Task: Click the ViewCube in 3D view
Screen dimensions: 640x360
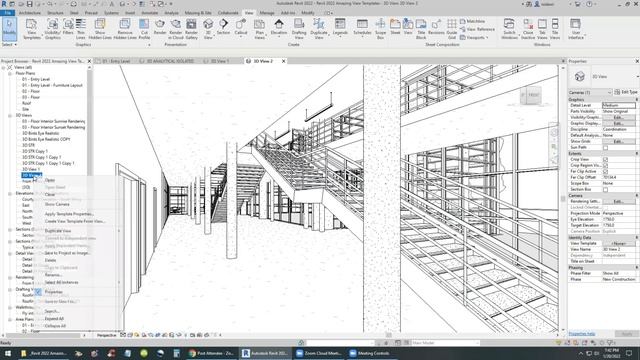Action: [531, 95]
